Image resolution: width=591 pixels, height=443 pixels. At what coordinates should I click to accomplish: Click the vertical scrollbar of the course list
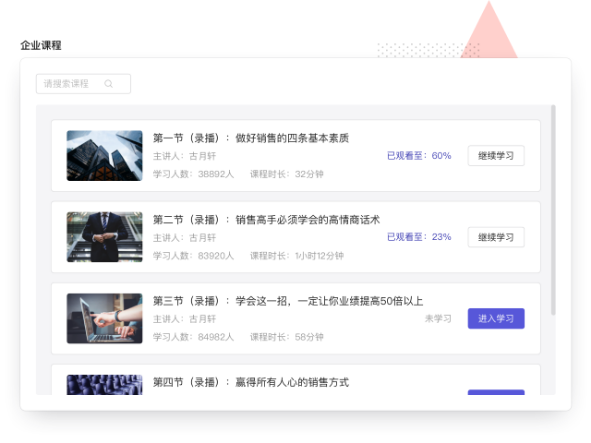click(x=553, y=210)
